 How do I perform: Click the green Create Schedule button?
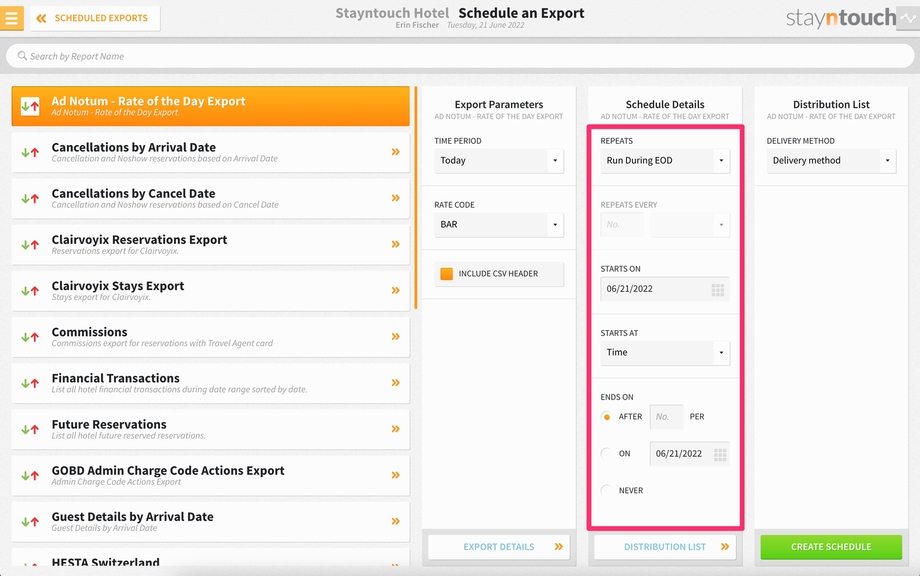tap(831, 547)
